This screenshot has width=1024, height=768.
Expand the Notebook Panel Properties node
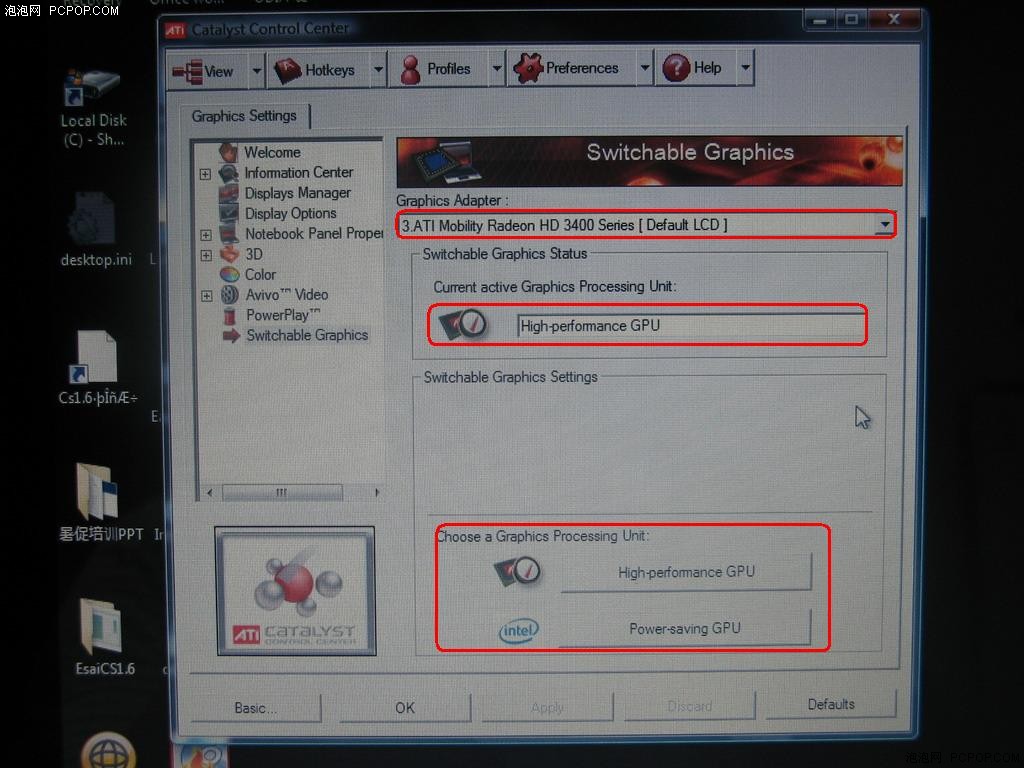coord(206,235)
